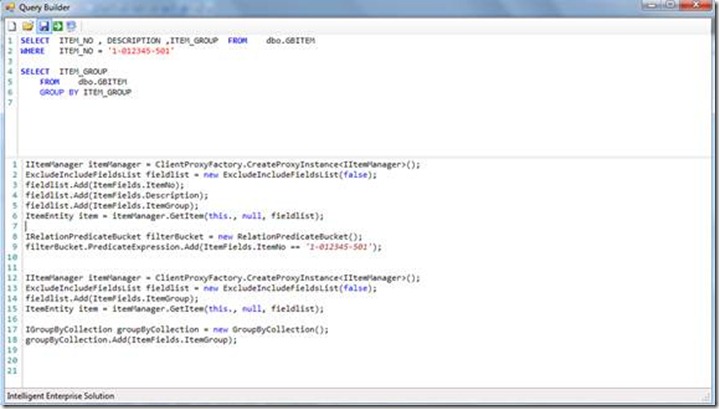The height and width of the screenshot is (409, 719).
Task: Click 'SELECT ITEM_GROUP' on SQL line 4
Action: [x=64, y=72]
